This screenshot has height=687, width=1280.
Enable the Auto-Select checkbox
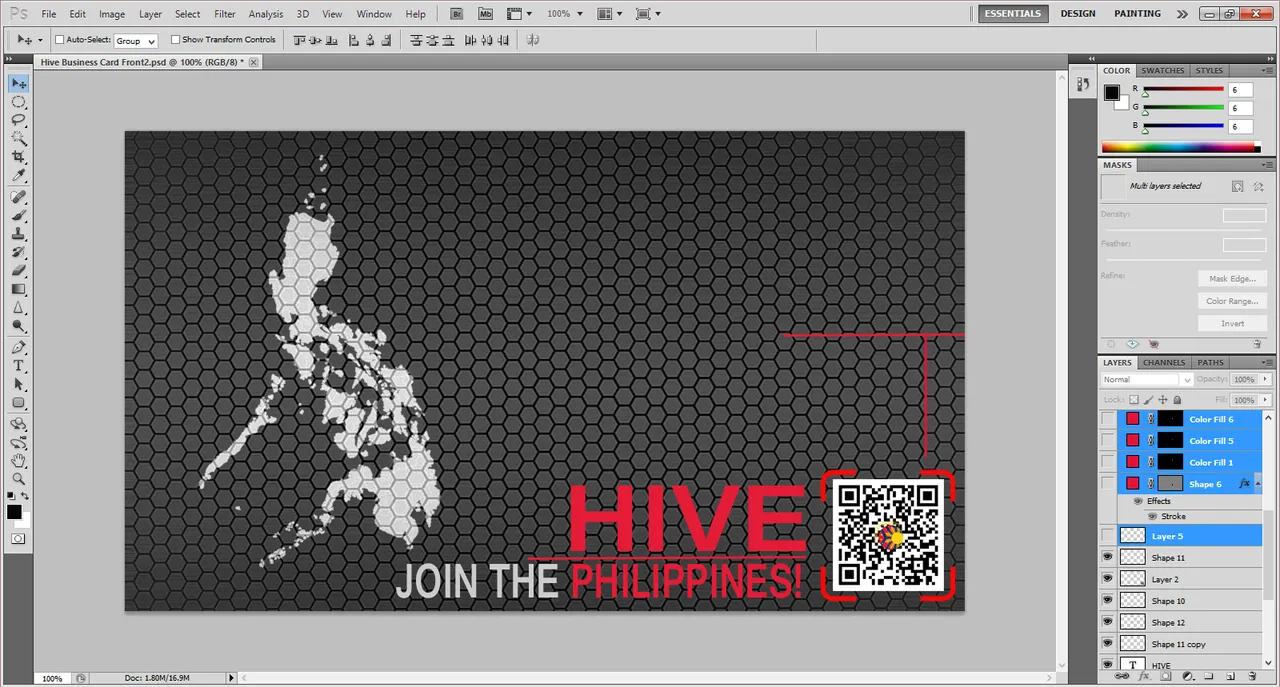coord(59,40)
